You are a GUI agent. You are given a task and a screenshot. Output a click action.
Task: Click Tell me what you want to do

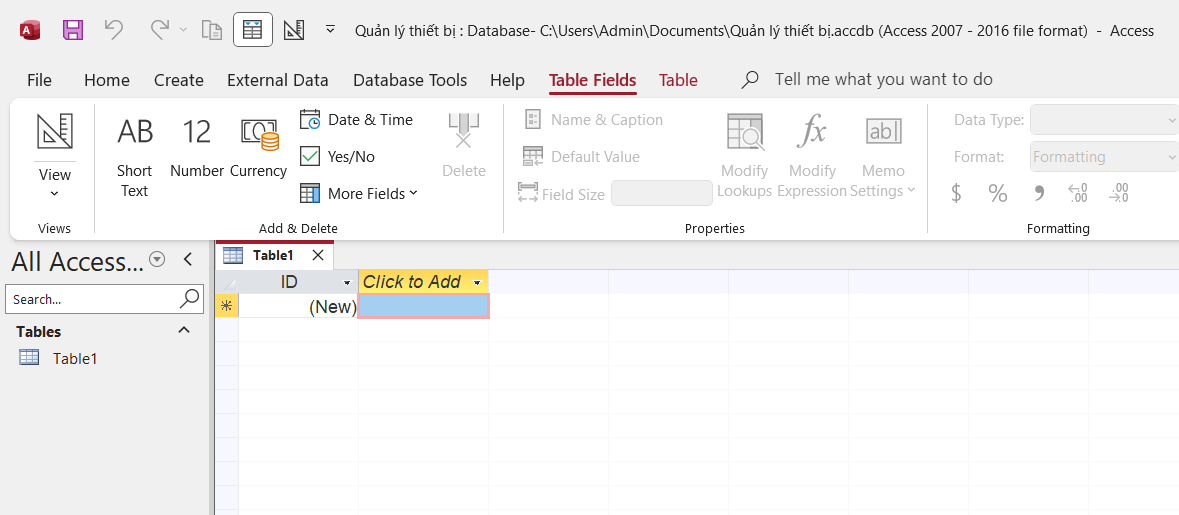coord(883,80)
